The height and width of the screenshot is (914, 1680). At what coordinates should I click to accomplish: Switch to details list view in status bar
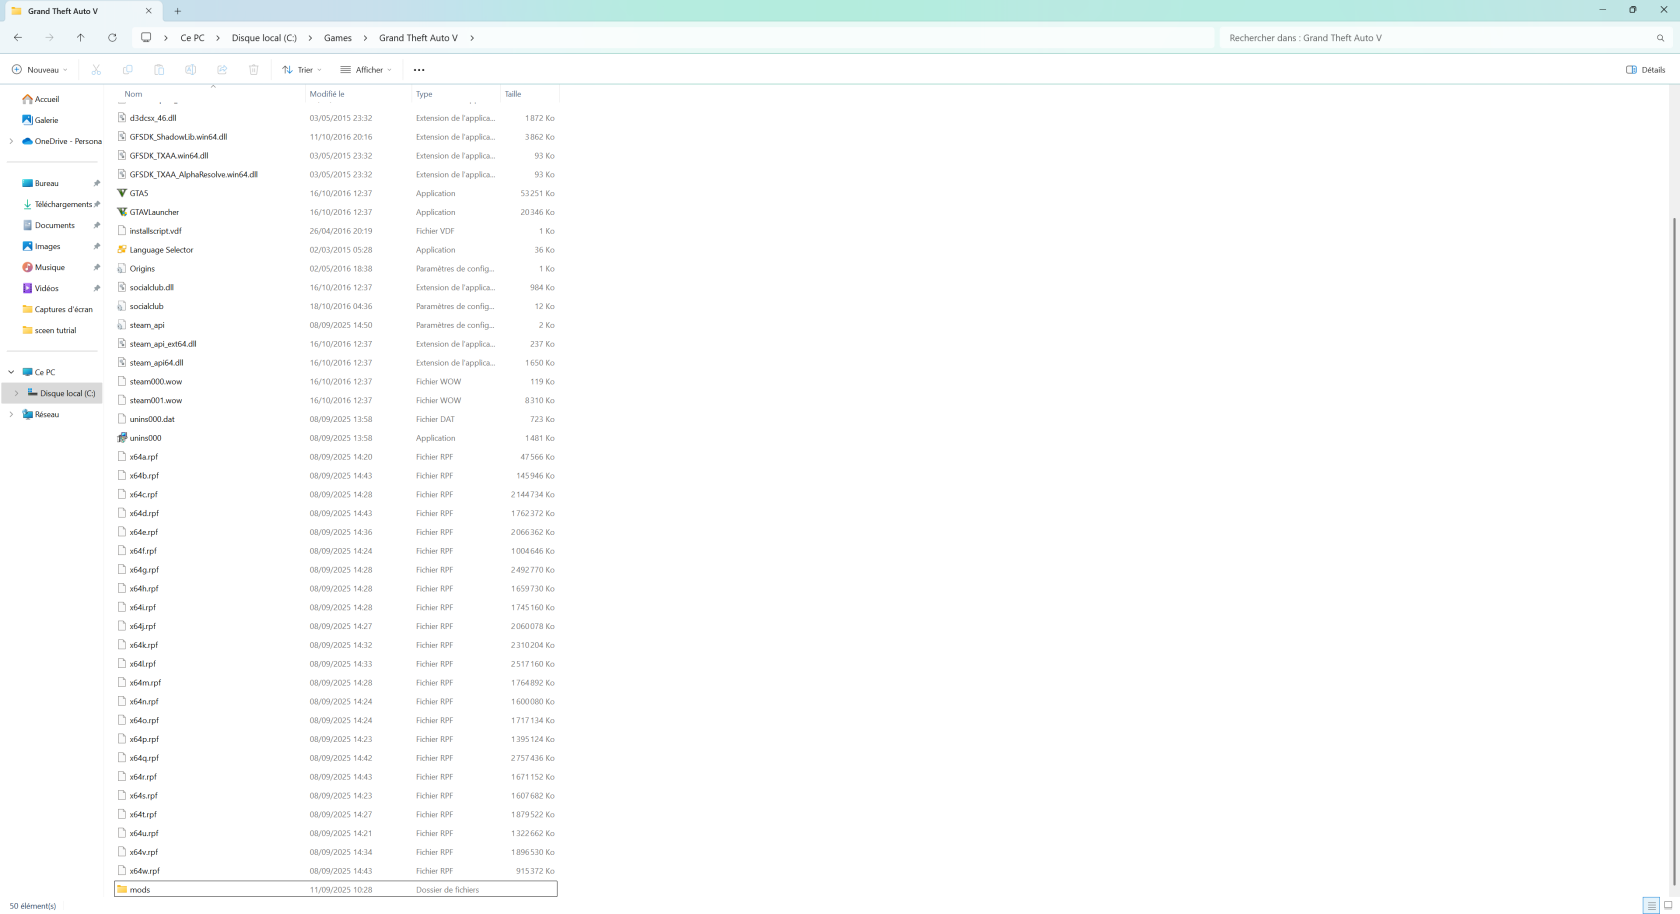pyautogui.click(x=1651, y=905)
